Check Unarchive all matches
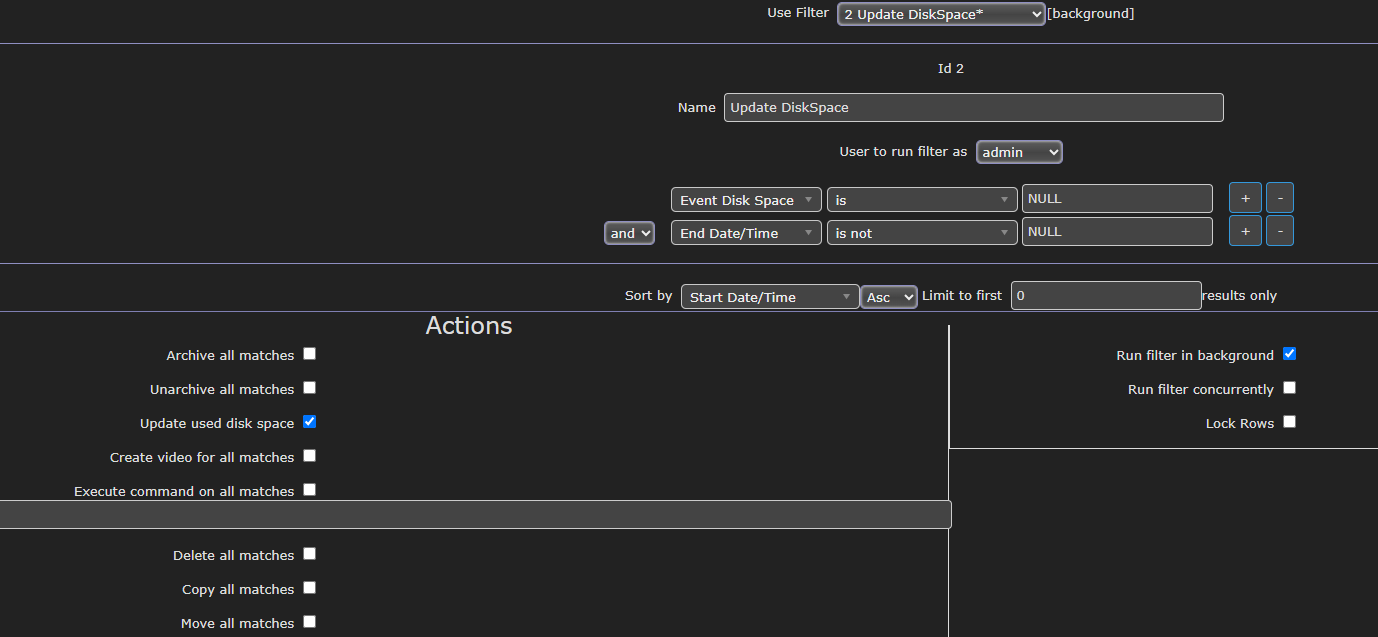The image size is (1378, 637). tap(310, 388)
